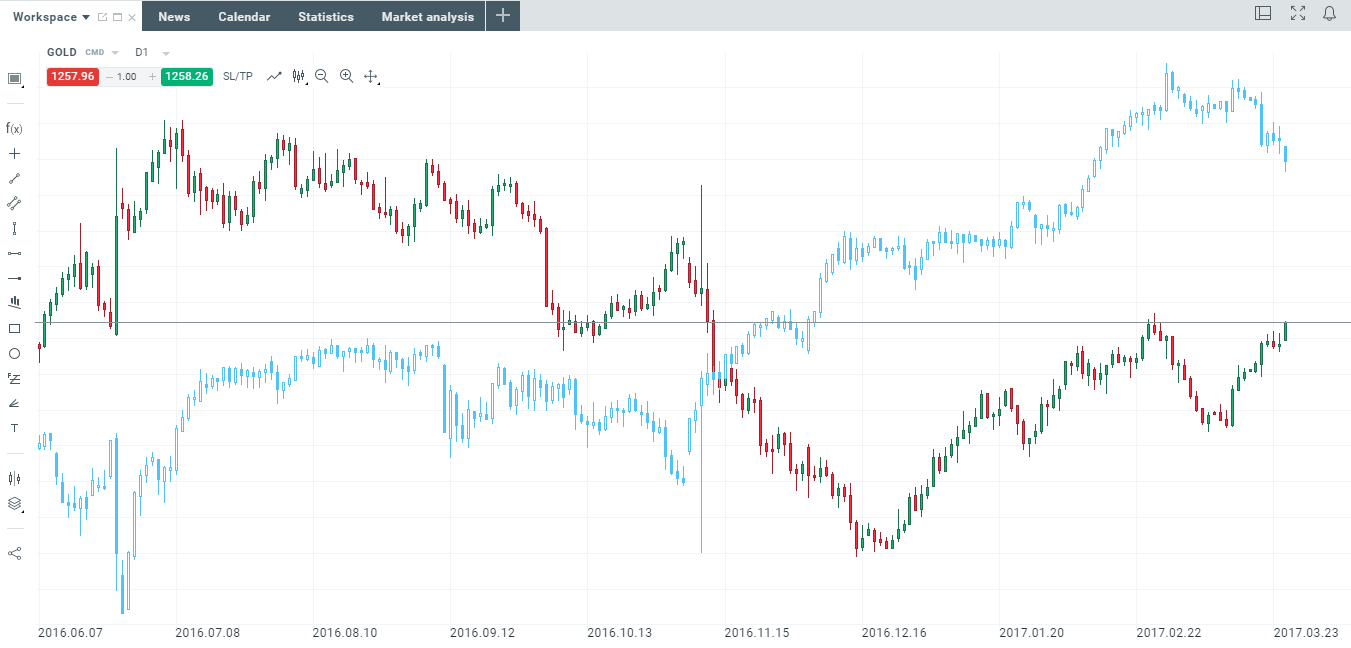Zoom out the chart with magnifier
Image resolution: width=1351 pixels, height=648 pixels.
coord(321,76)
